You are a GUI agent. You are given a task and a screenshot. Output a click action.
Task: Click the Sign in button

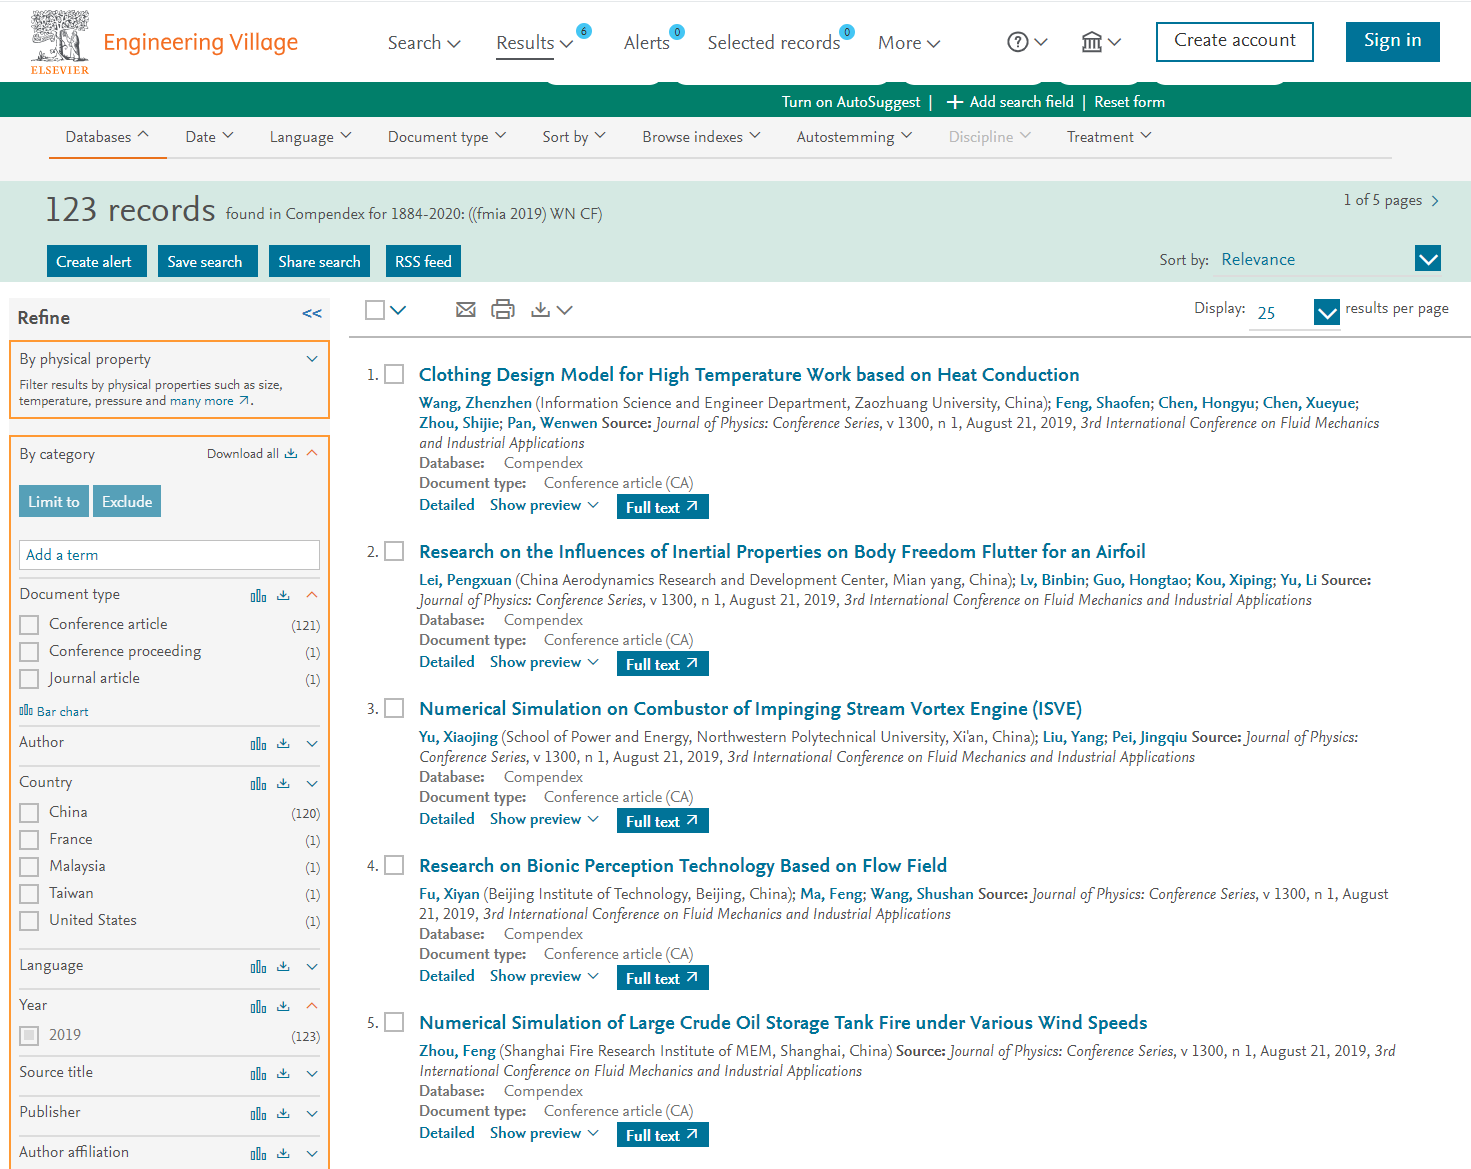pyautogui.click(x=1393, y=41)
